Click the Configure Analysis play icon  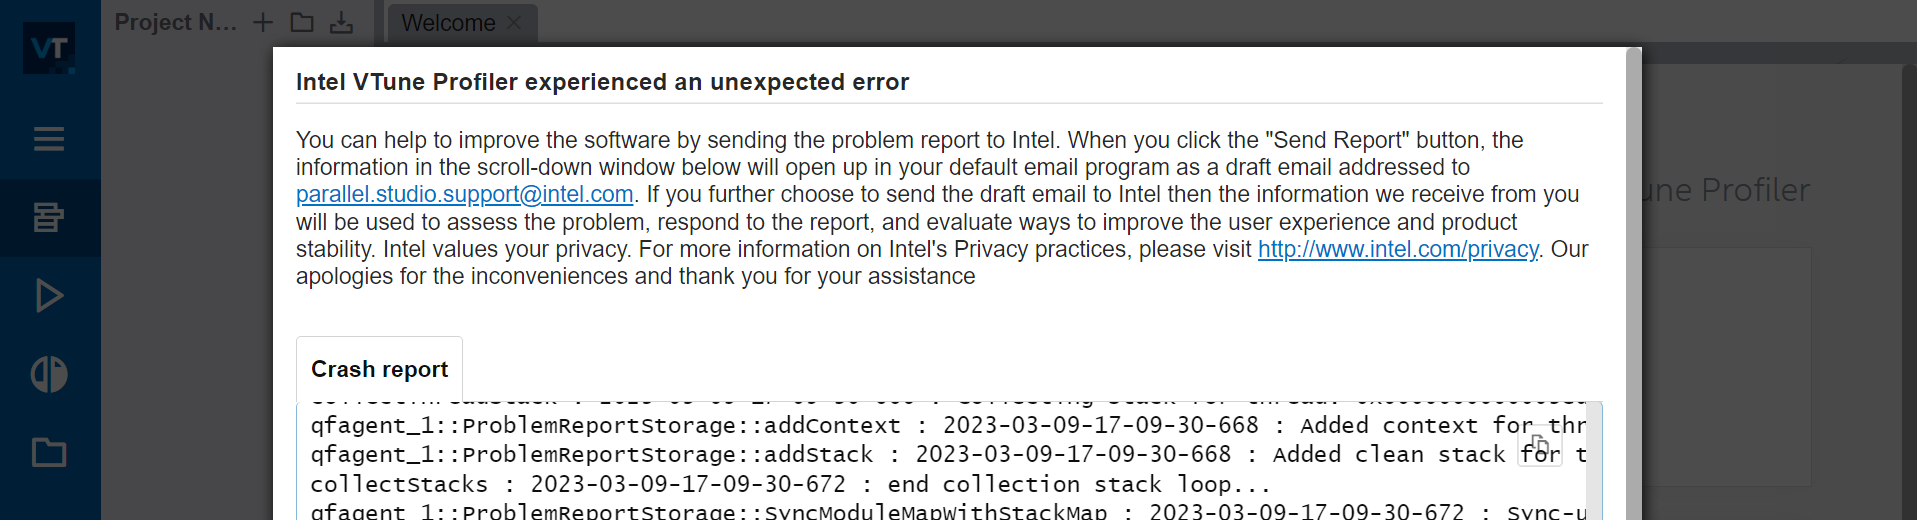coord(49,296)
